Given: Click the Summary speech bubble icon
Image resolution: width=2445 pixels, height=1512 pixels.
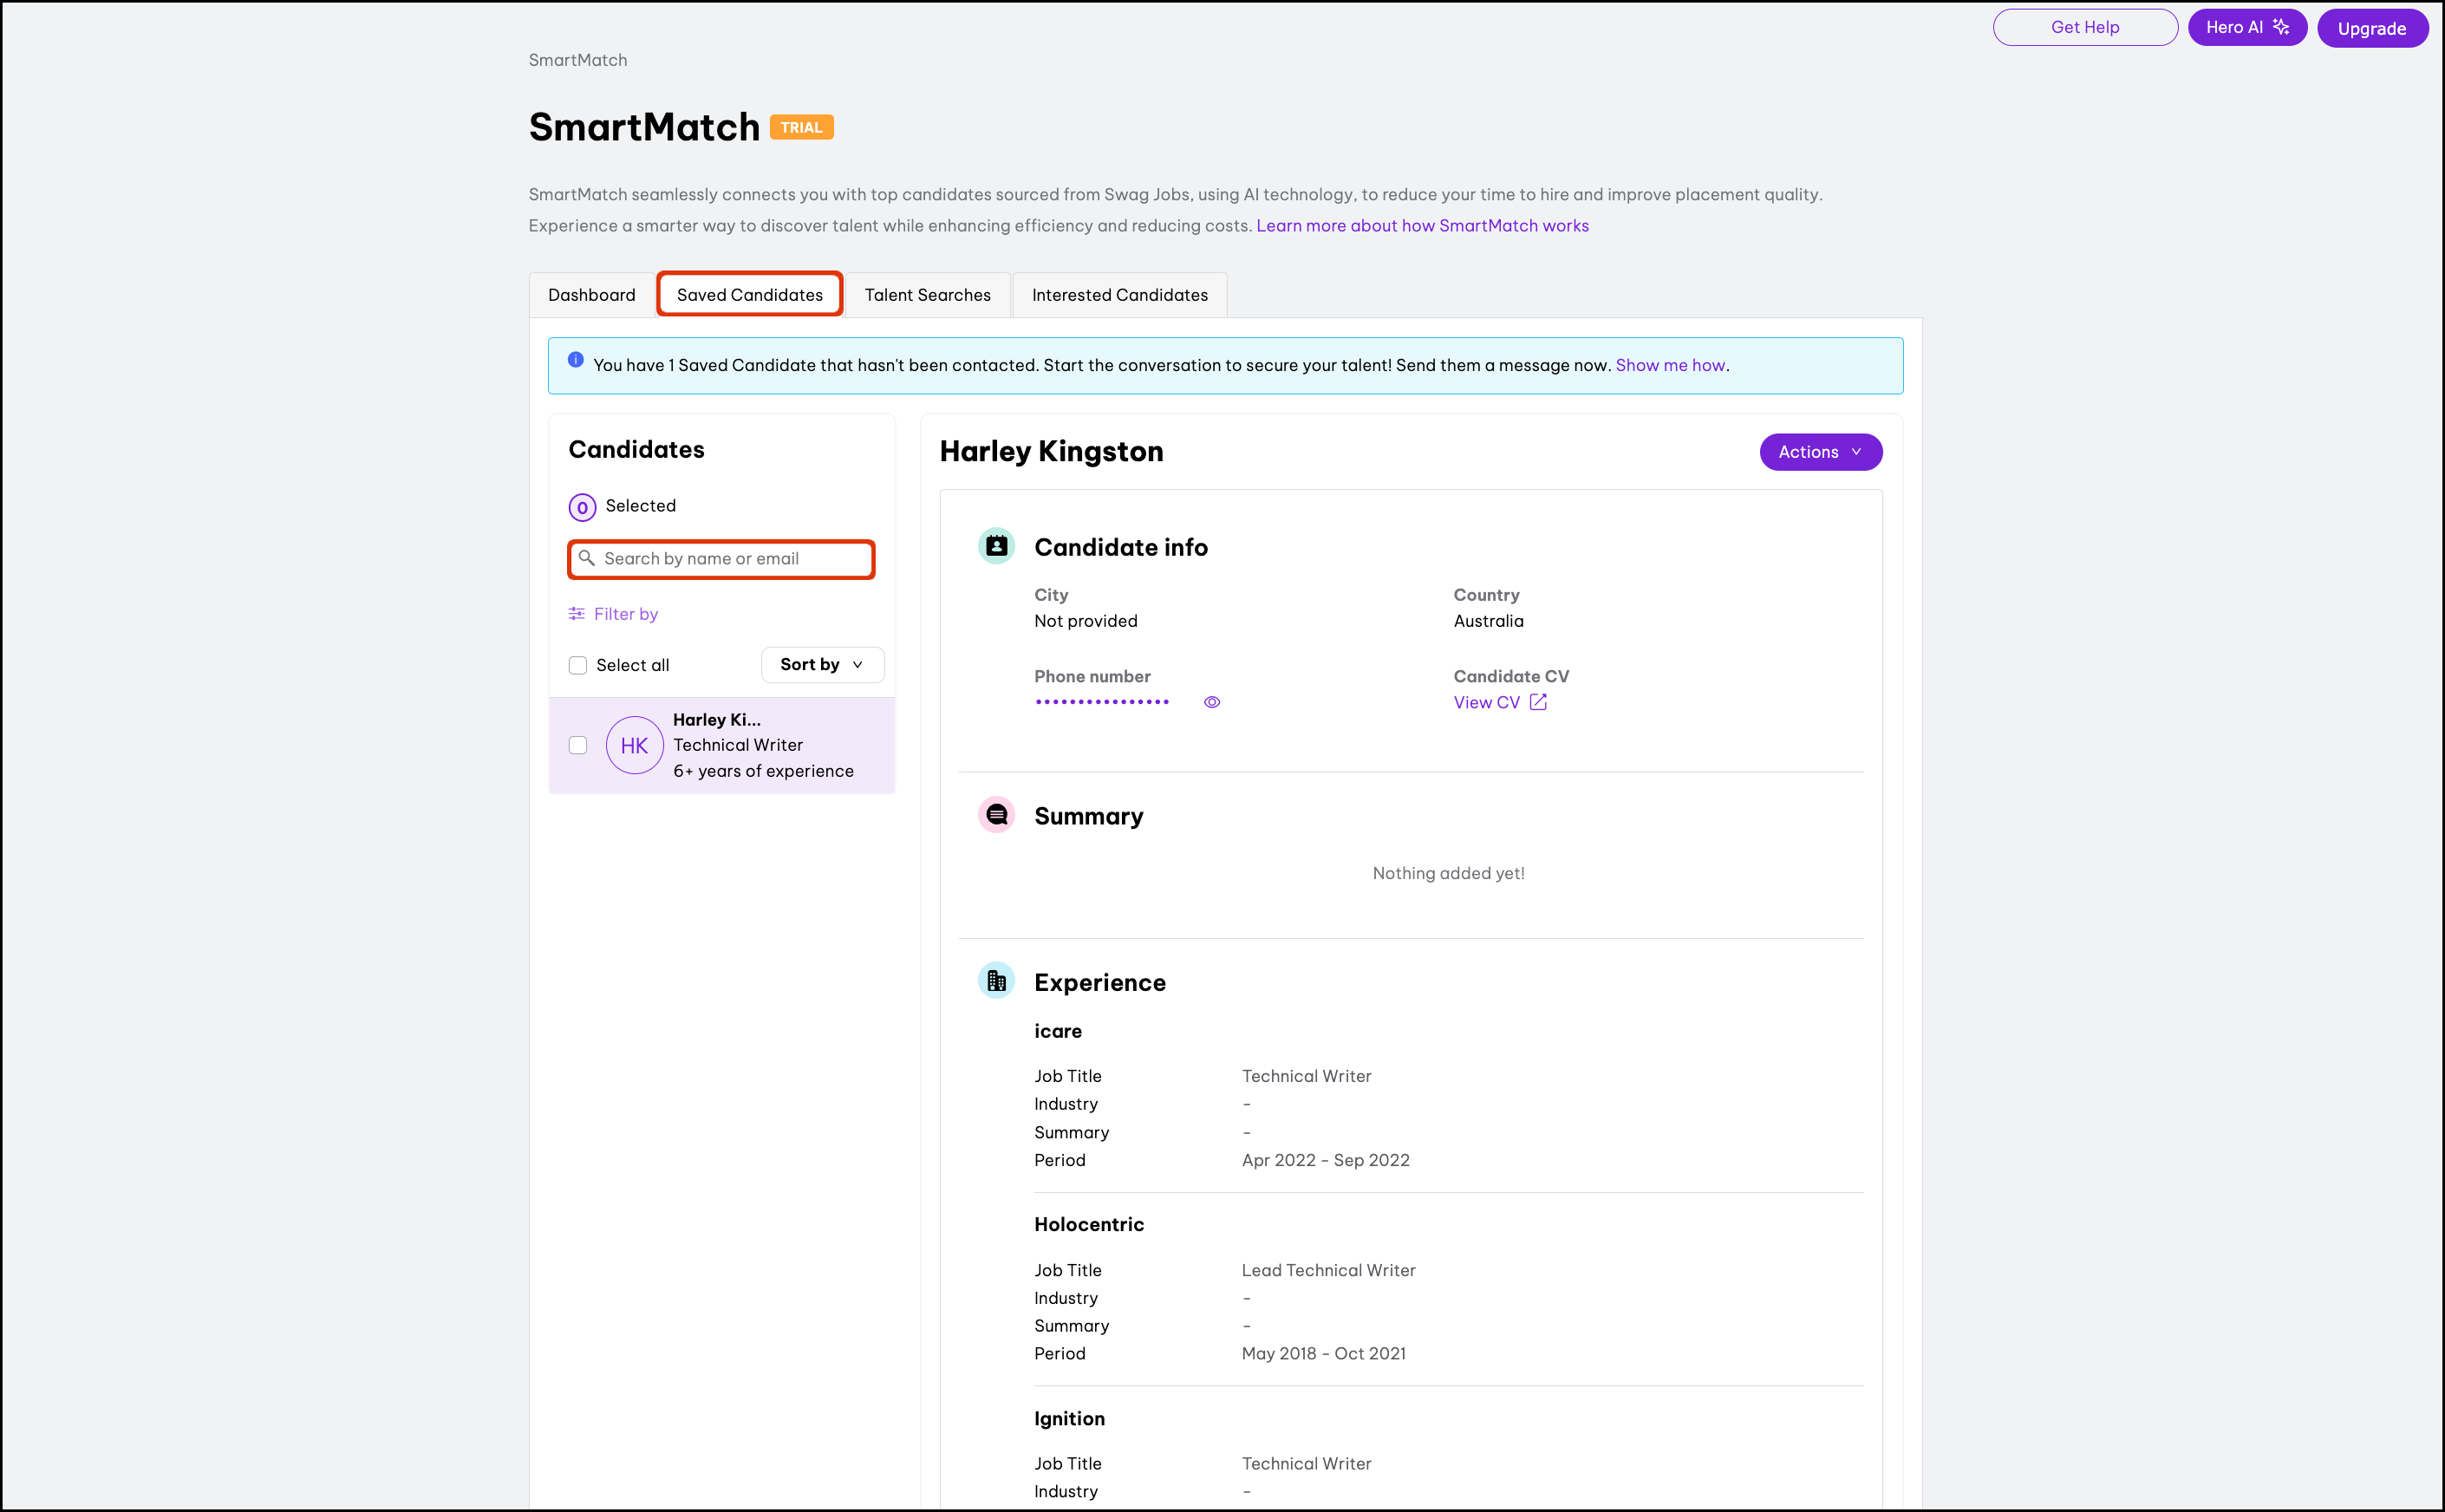Looking at the screenshot, I should 996,815.
